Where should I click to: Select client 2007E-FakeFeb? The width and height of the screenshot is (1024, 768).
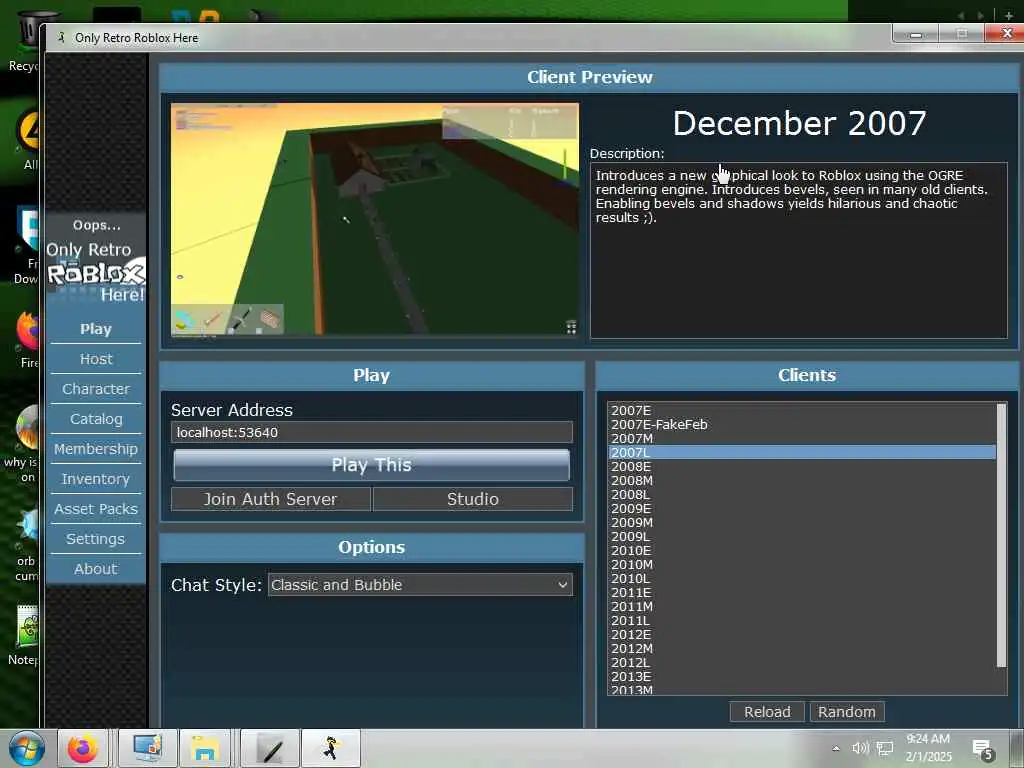(x=802, y=424)
